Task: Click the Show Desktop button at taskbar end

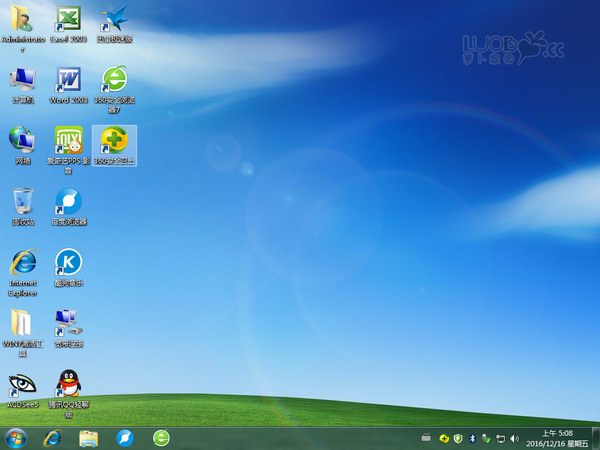Action: coord(596,439)
